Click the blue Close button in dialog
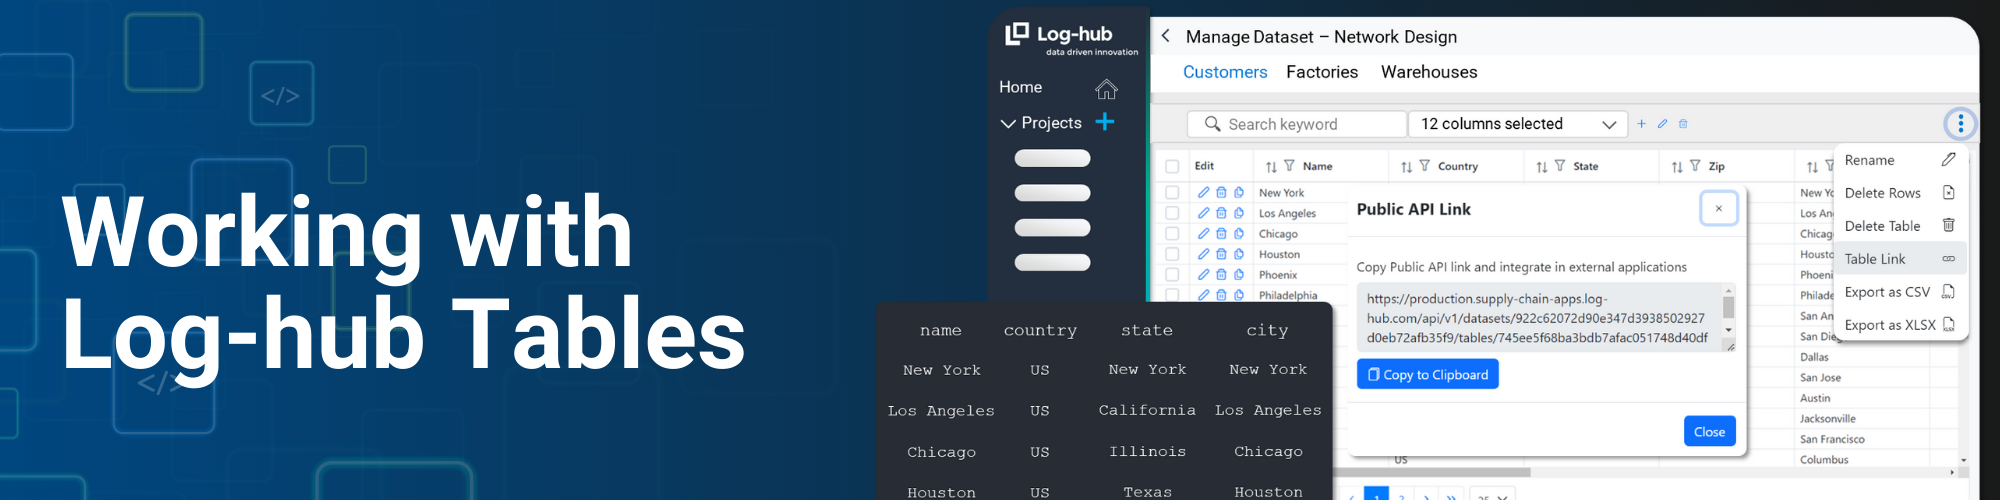The height and width of the screenshot is (500, 2000). [1709, 431]
